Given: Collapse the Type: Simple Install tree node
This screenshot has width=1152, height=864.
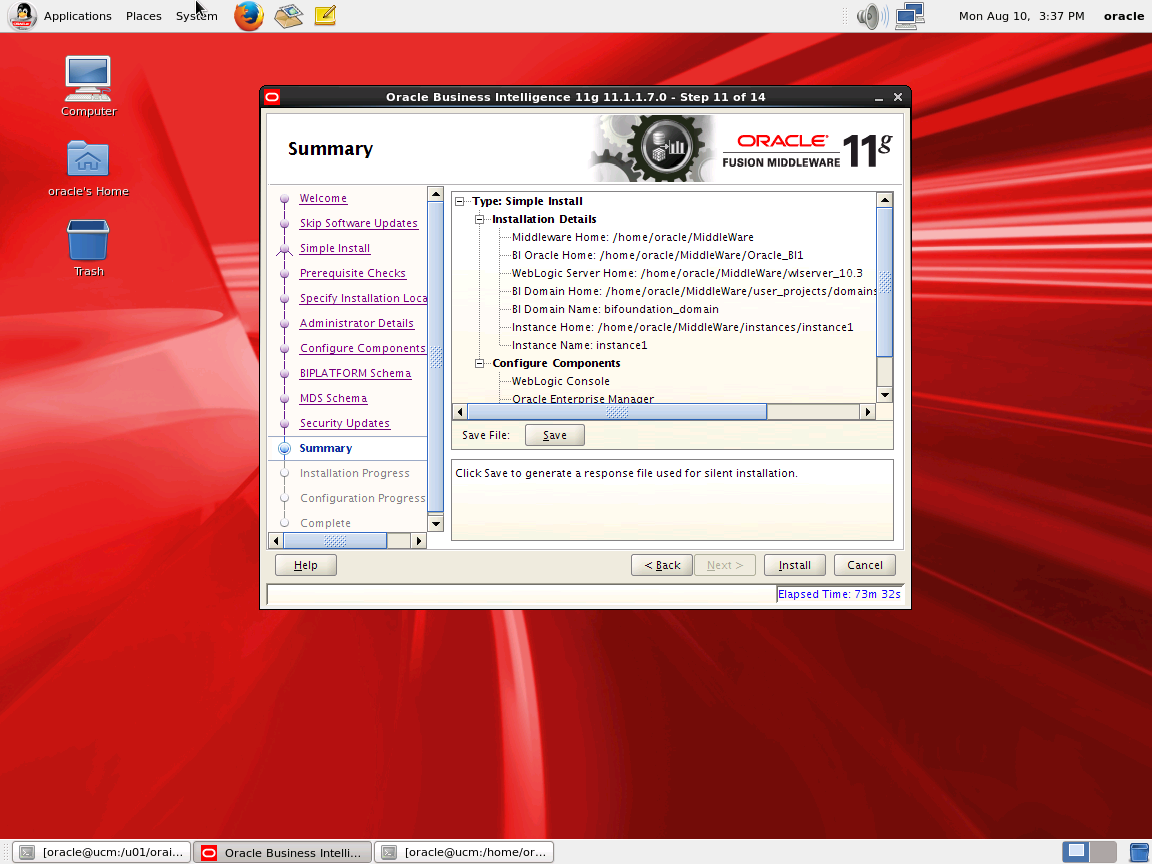Looking at the screenshot, I should click(460, 201).
